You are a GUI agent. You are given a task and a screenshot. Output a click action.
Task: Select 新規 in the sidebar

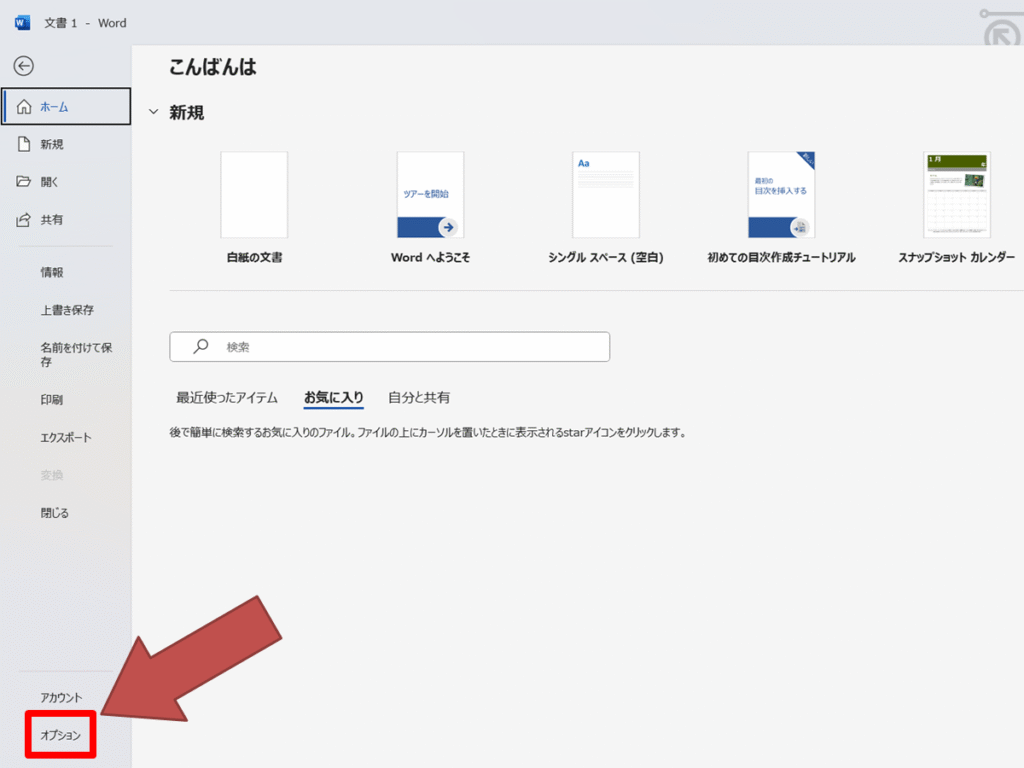tap(66, 144)
